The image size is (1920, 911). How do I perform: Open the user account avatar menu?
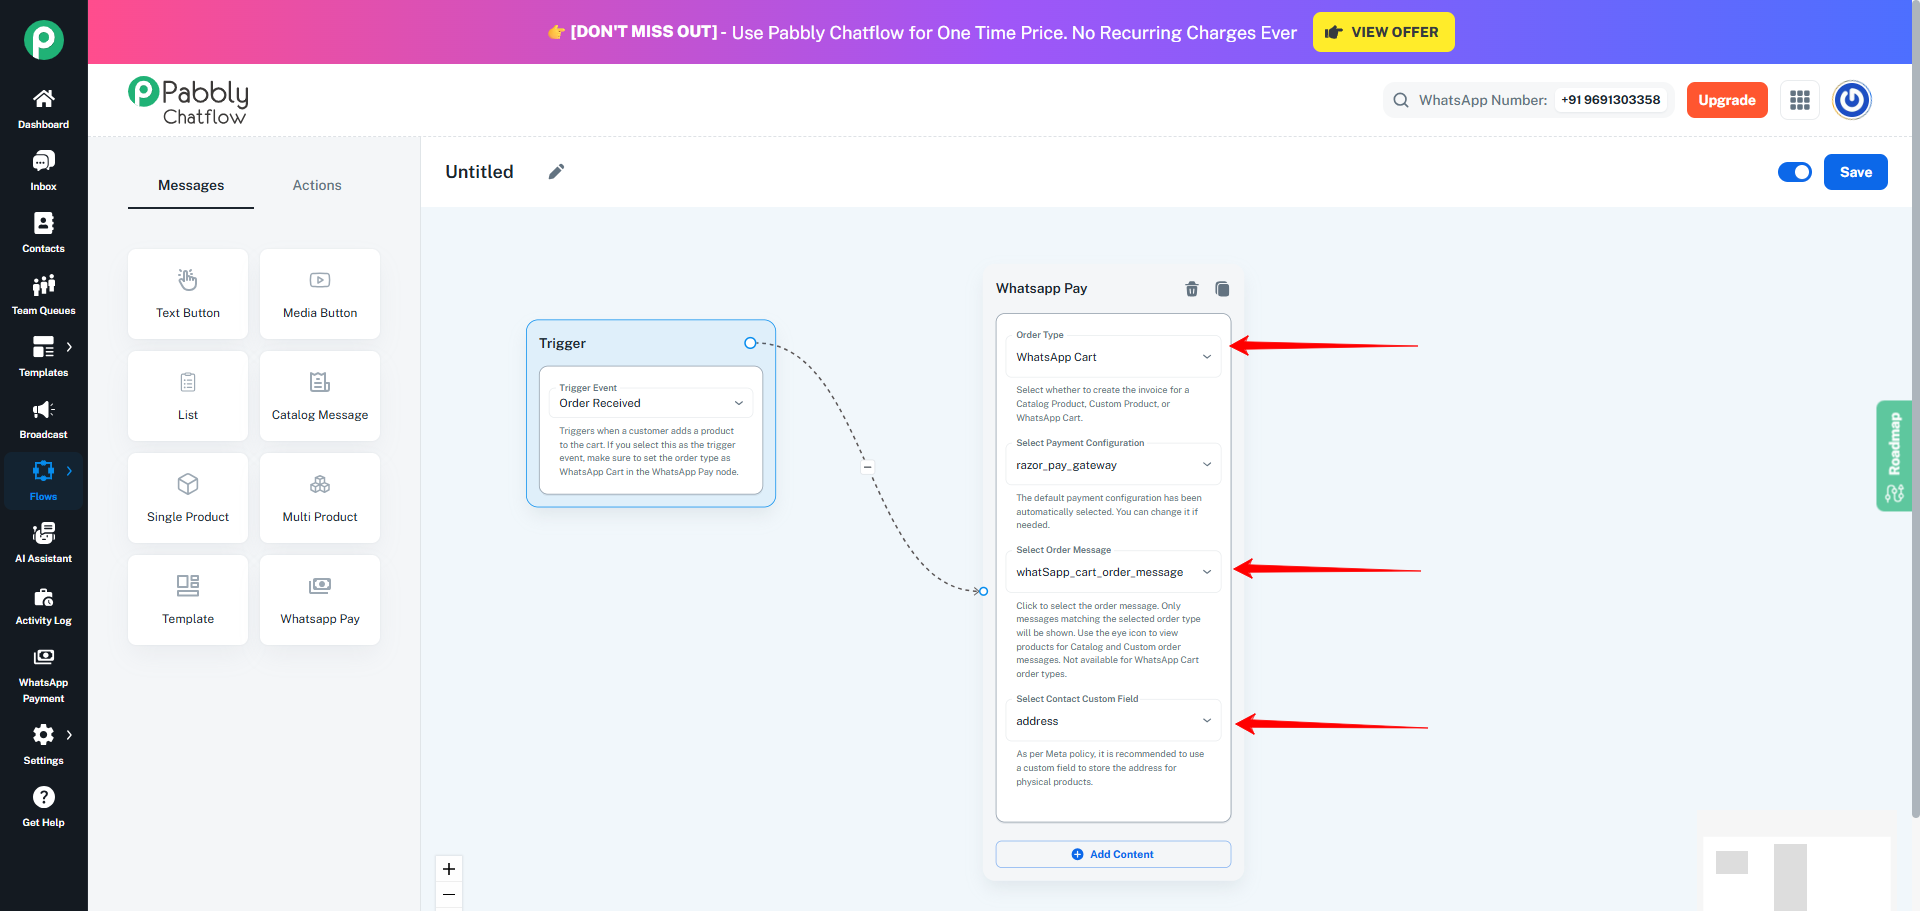point(1852,100)
